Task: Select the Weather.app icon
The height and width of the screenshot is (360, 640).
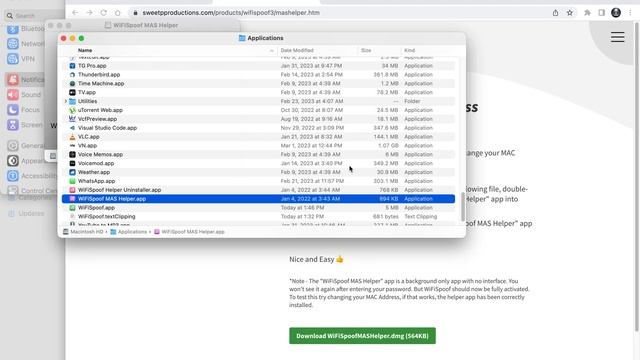Action: pyautogui.click(x=72, y=172)
